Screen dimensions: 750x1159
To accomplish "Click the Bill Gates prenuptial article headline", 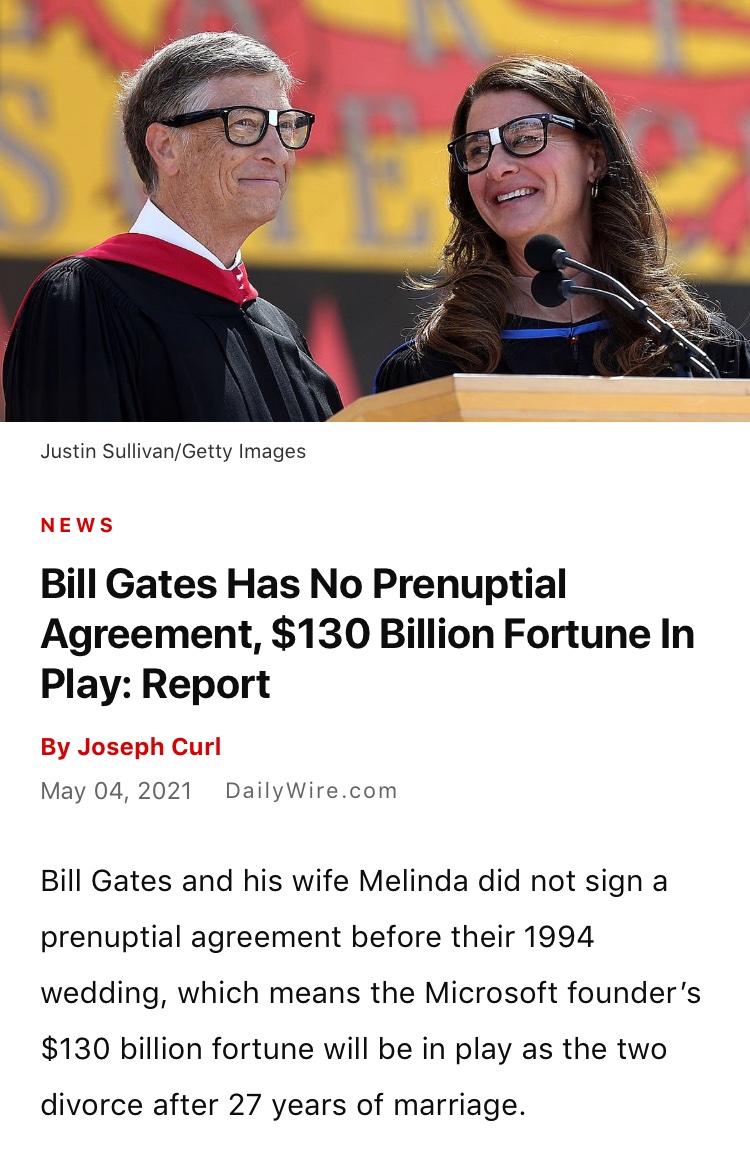I will [366, 634].
